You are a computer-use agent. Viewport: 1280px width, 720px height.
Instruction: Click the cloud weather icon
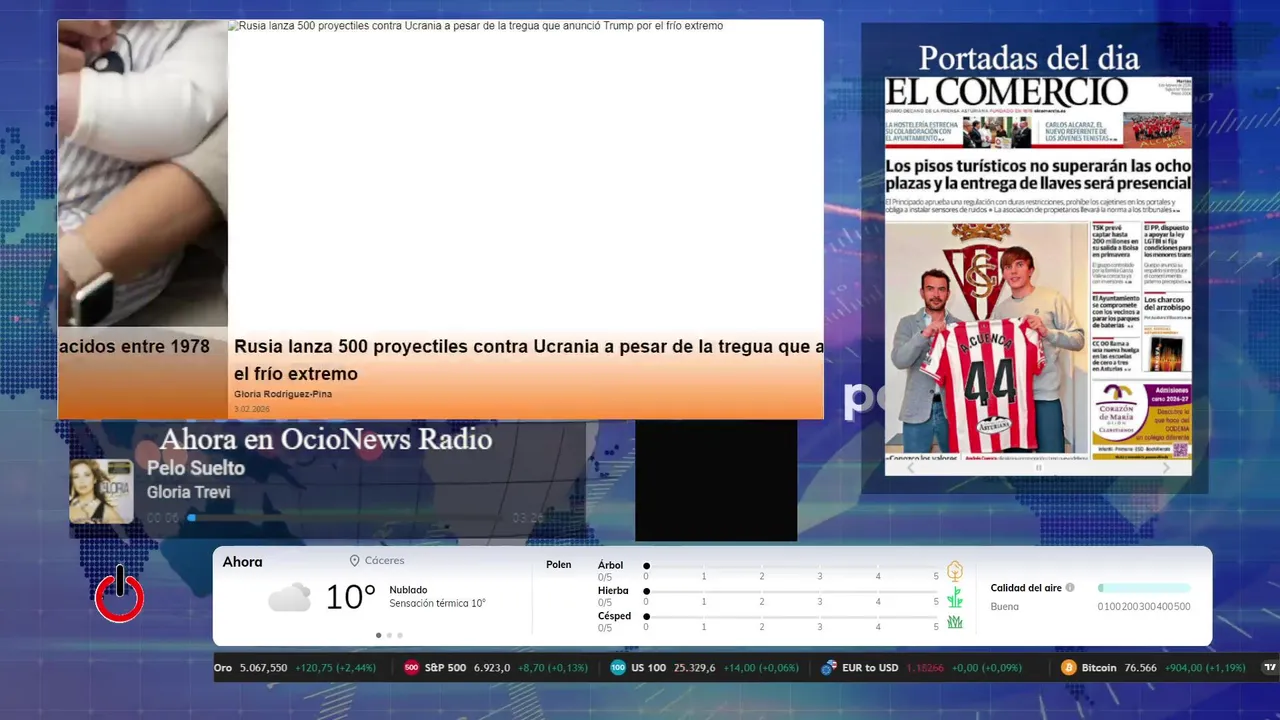coord(289,598)
